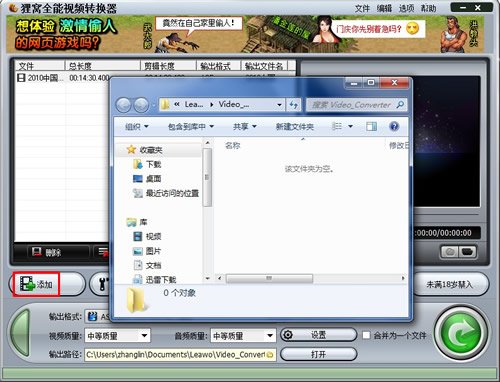
Task: Open the 文件 menu
Action: click(362, 8)
